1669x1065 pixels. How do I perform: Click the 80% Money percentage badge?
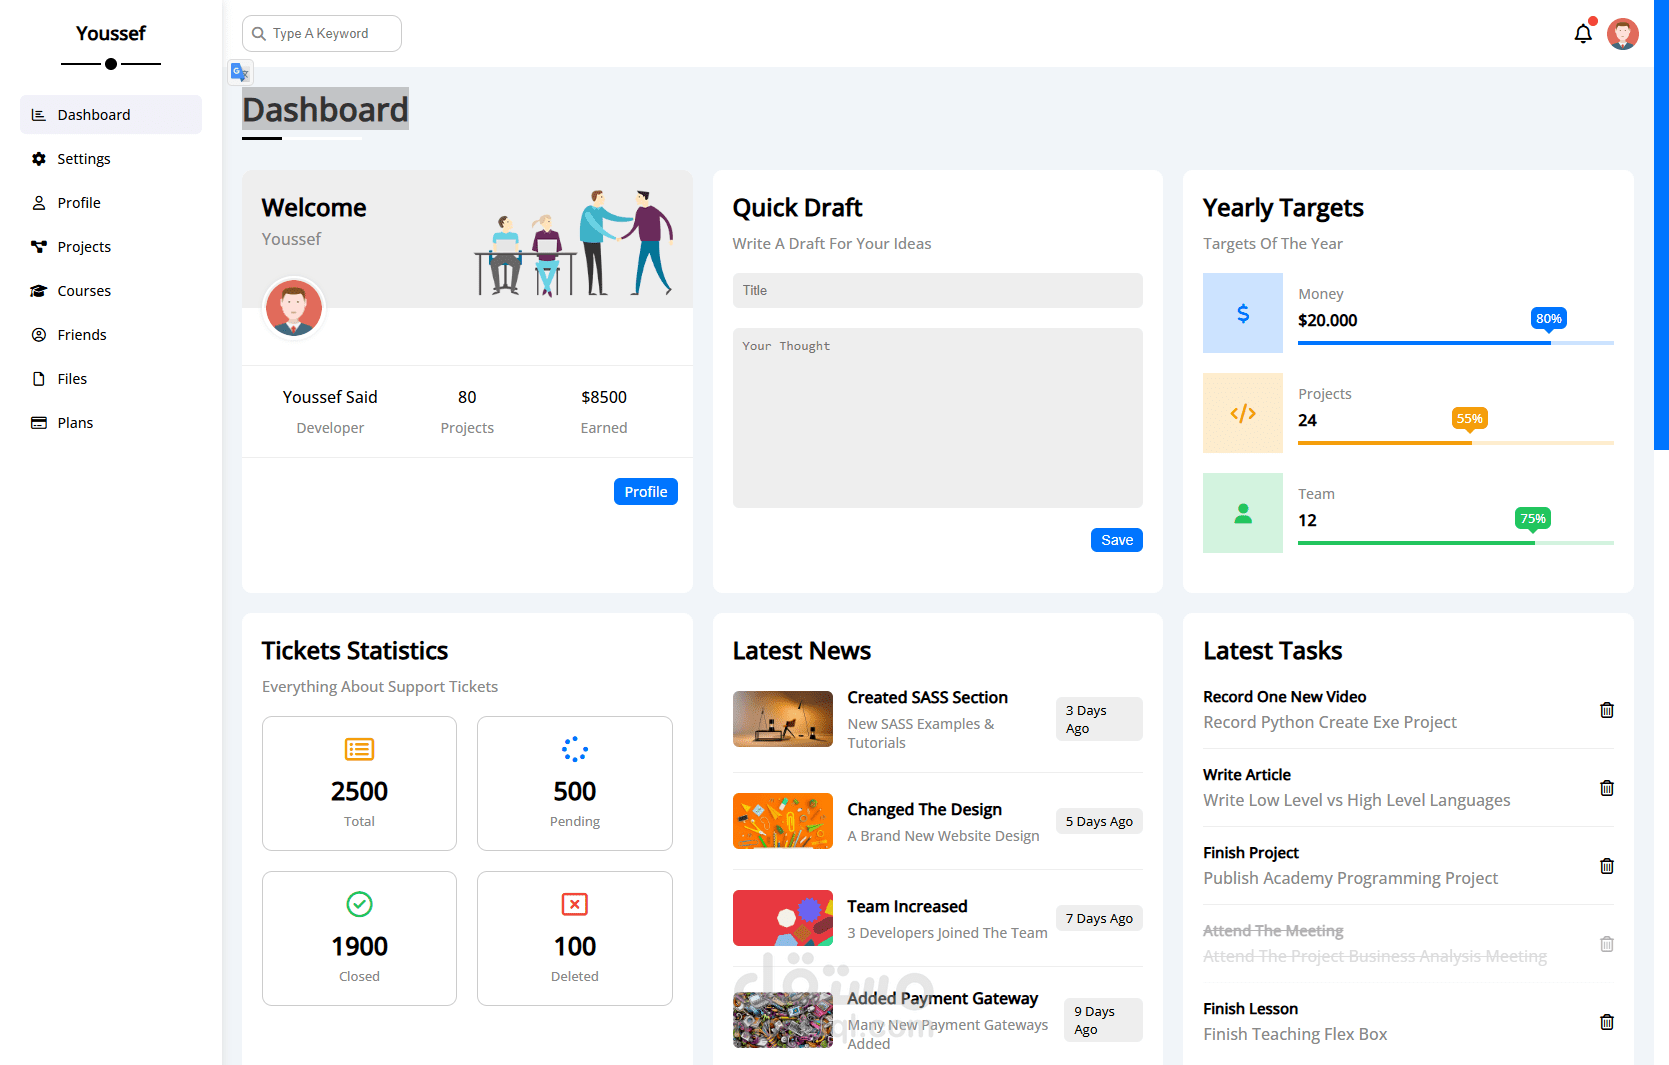(1549, 319)
